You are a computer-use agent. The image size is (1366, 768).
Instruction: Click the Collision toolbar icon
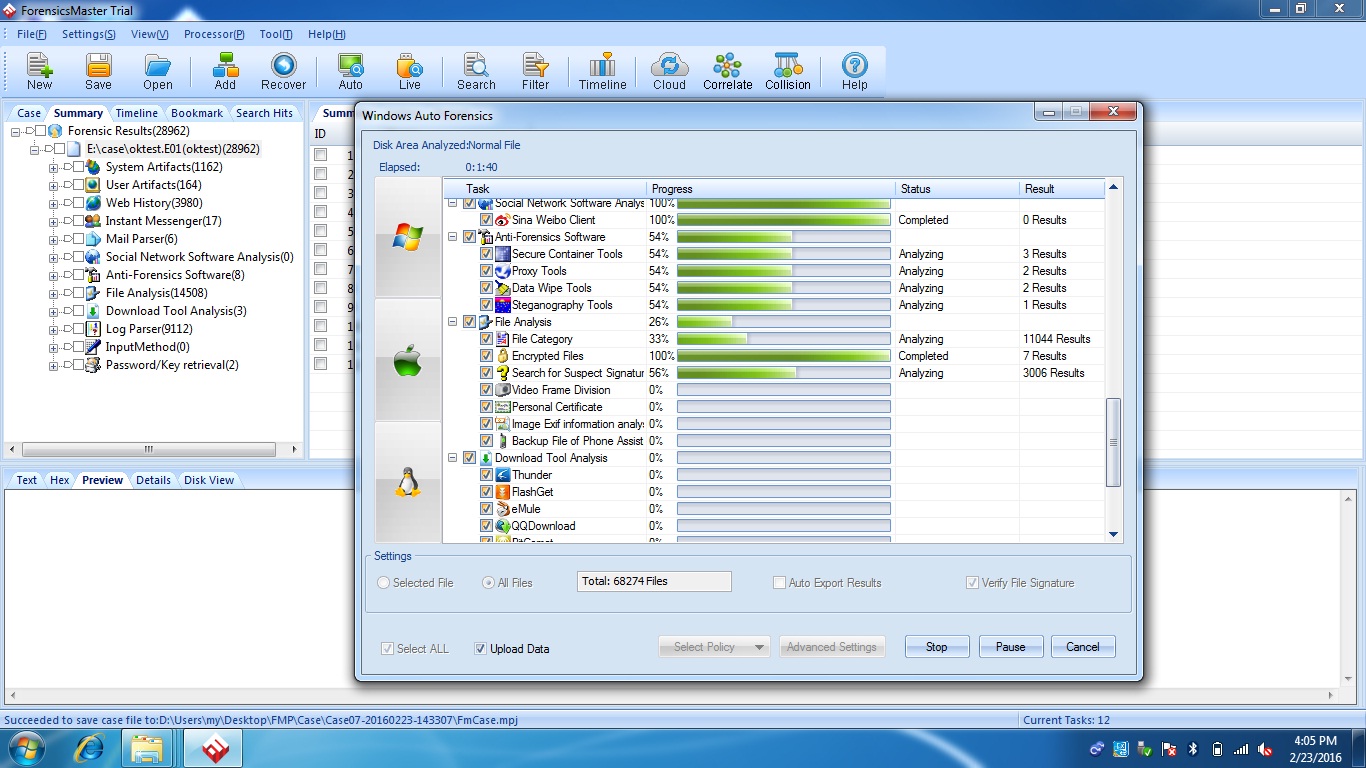tap(787, 66)
